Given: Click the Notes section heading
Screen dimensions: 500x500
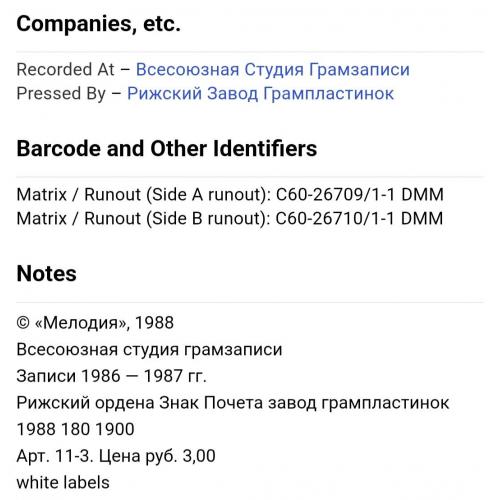Looking at the screenshot, I should click(47, 273).
